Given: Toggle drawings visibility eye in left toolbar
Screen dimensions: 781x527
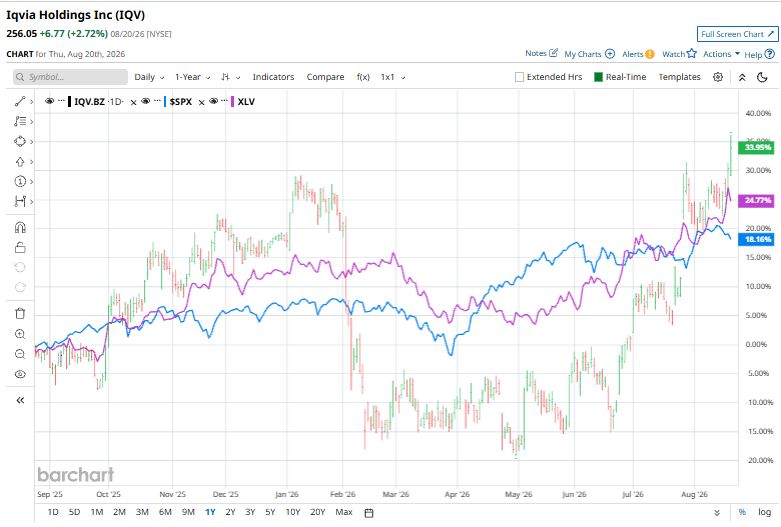Looking at the screenshot, I should (20, 374).
